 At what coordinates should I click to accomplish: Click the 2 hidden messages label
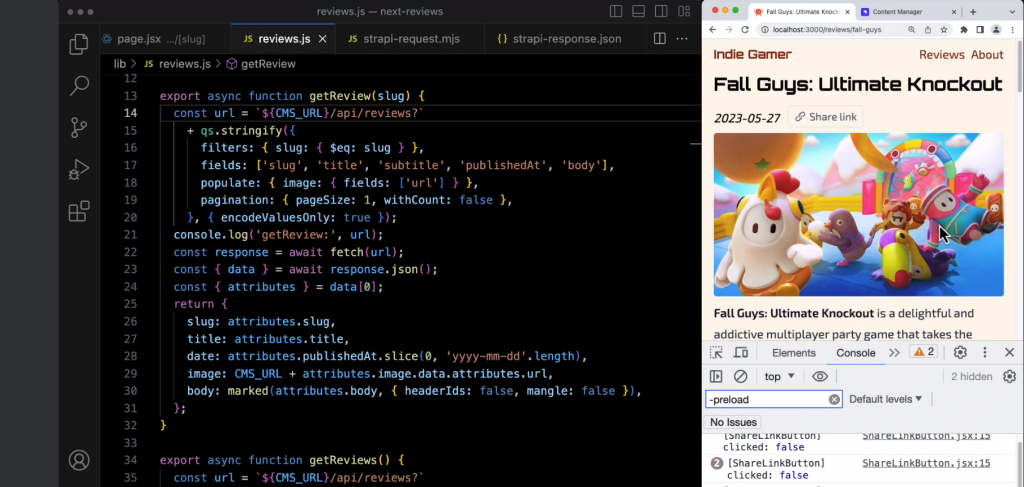[x=971, y=376]
